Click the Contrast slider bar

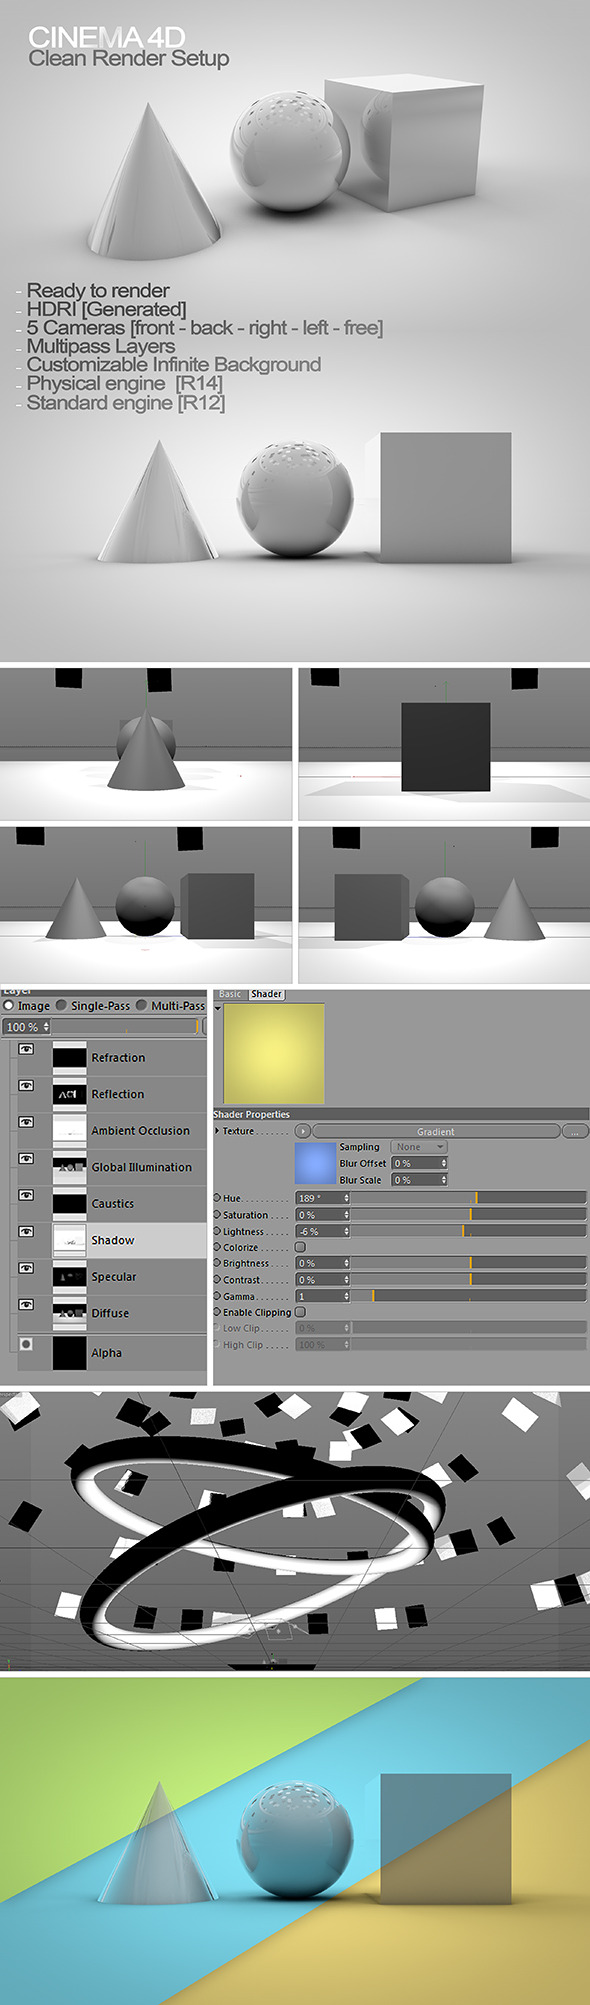[x=468, y=1279]
